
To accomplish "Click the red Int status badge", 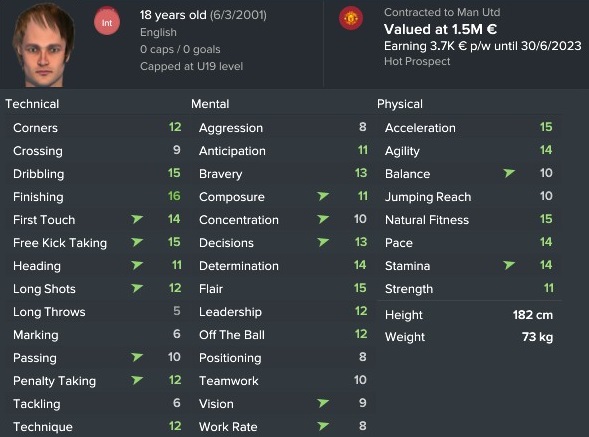I will point(107,22).
